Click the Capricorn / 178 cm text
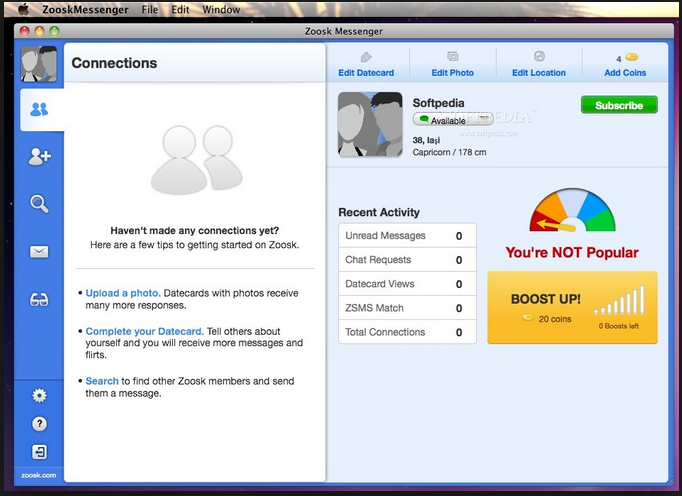682x496 pixels. 449,152
